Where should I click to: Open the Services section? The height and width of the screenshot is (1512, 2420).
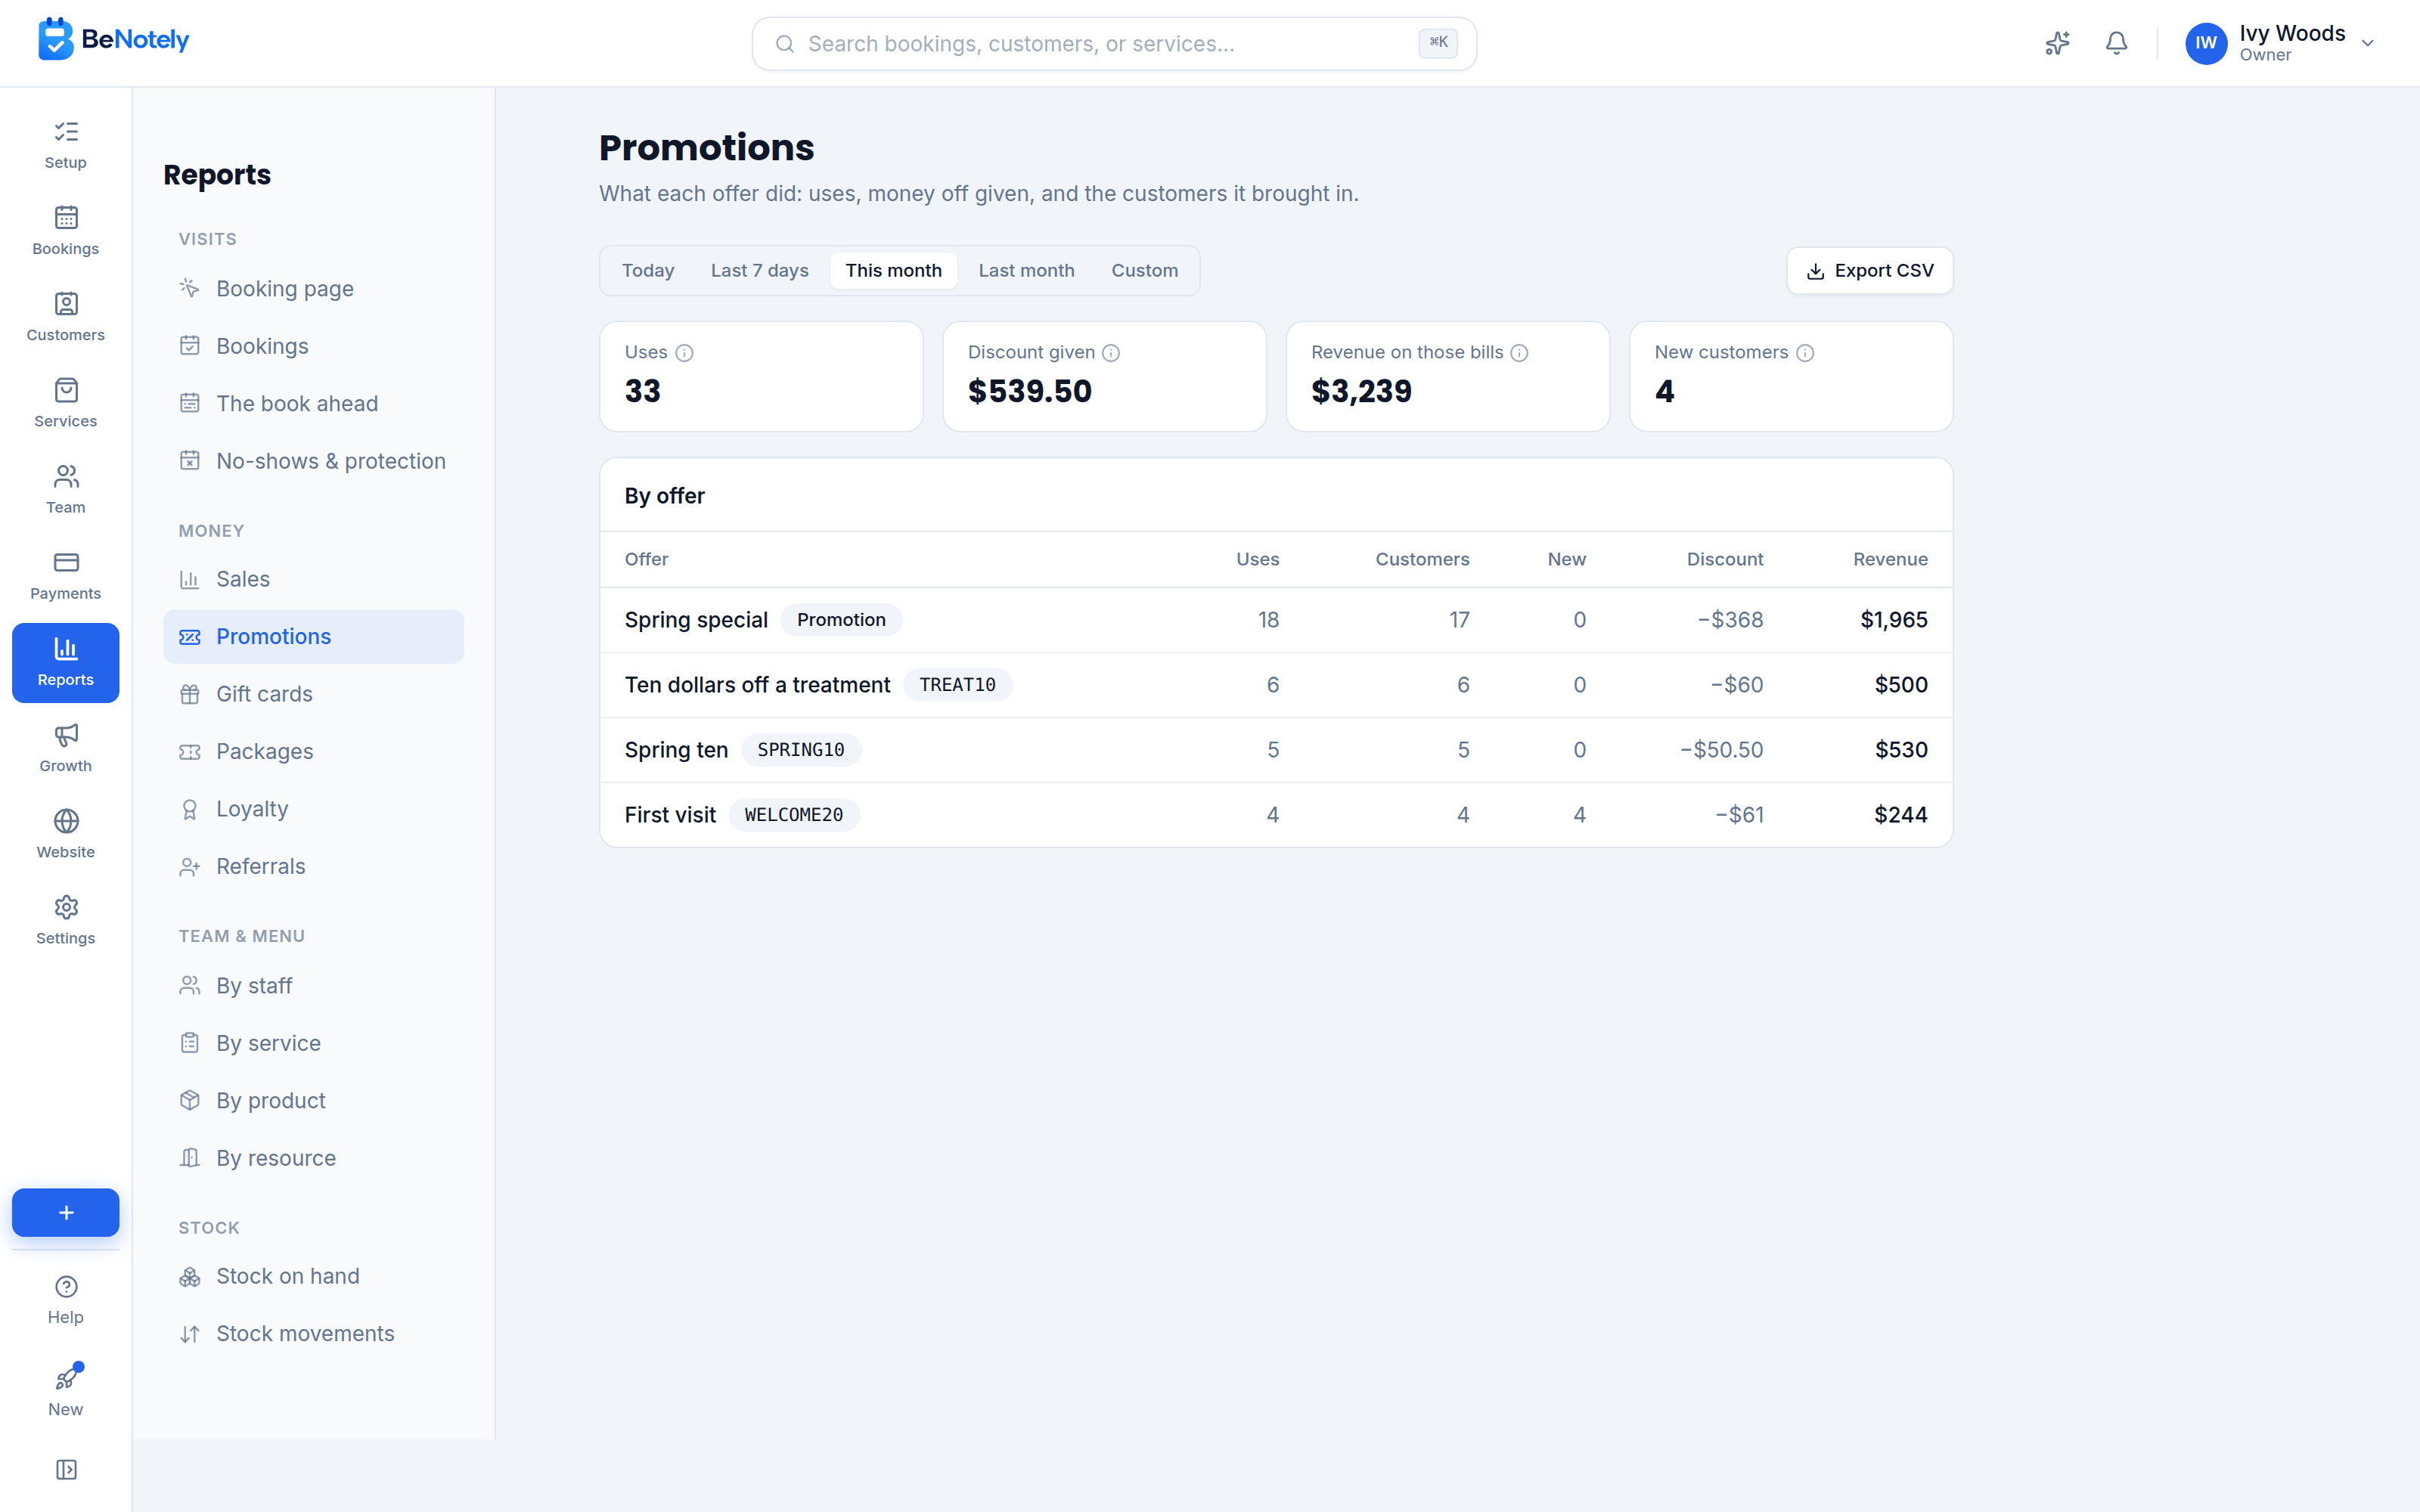point(65,404)
